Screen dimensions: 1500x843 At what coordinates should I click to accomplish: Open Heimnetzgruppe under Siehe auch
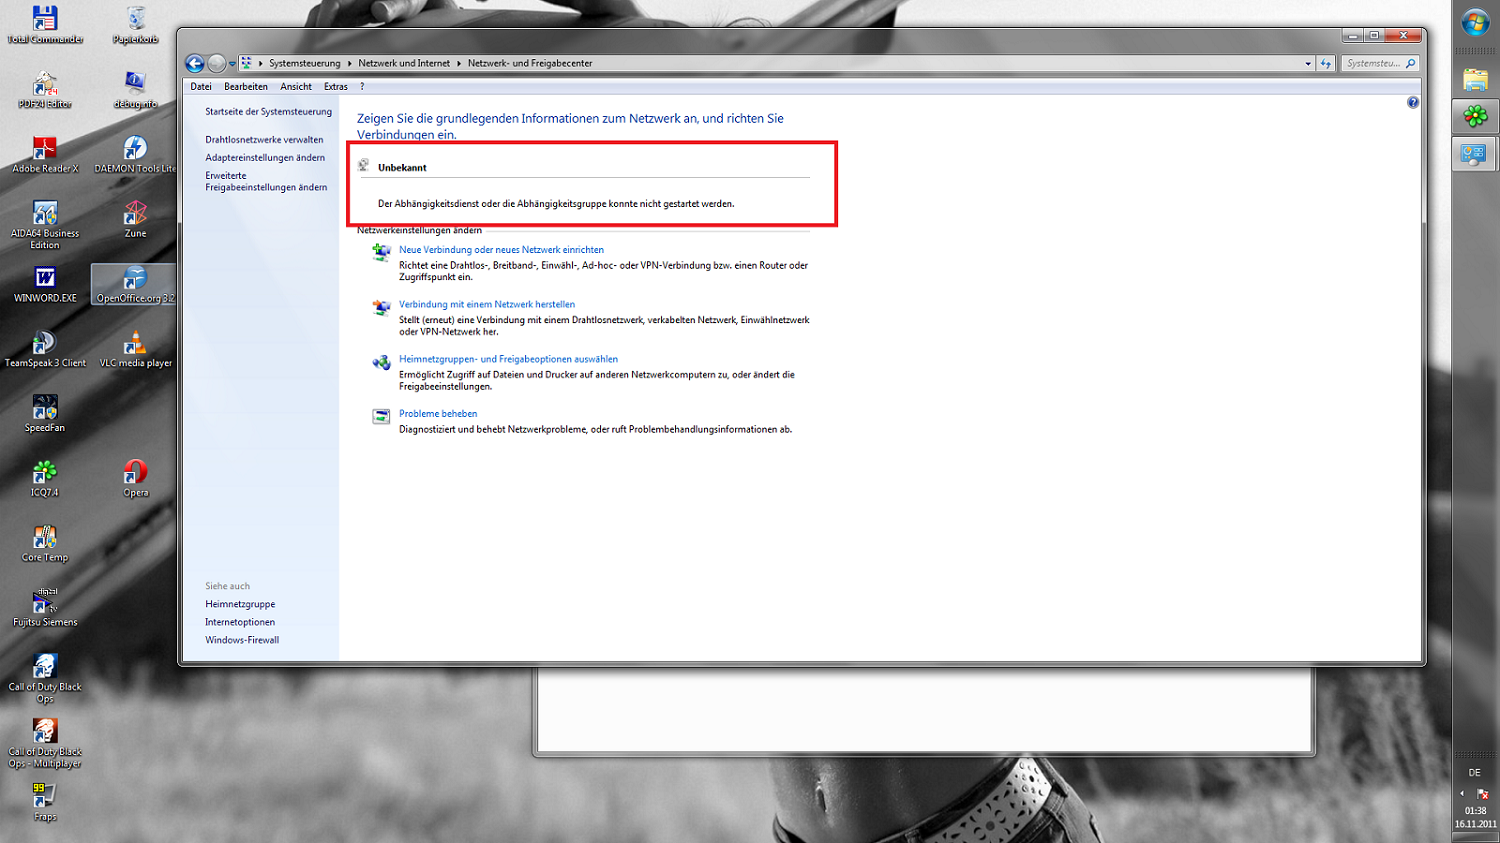[x=240, y=604]
